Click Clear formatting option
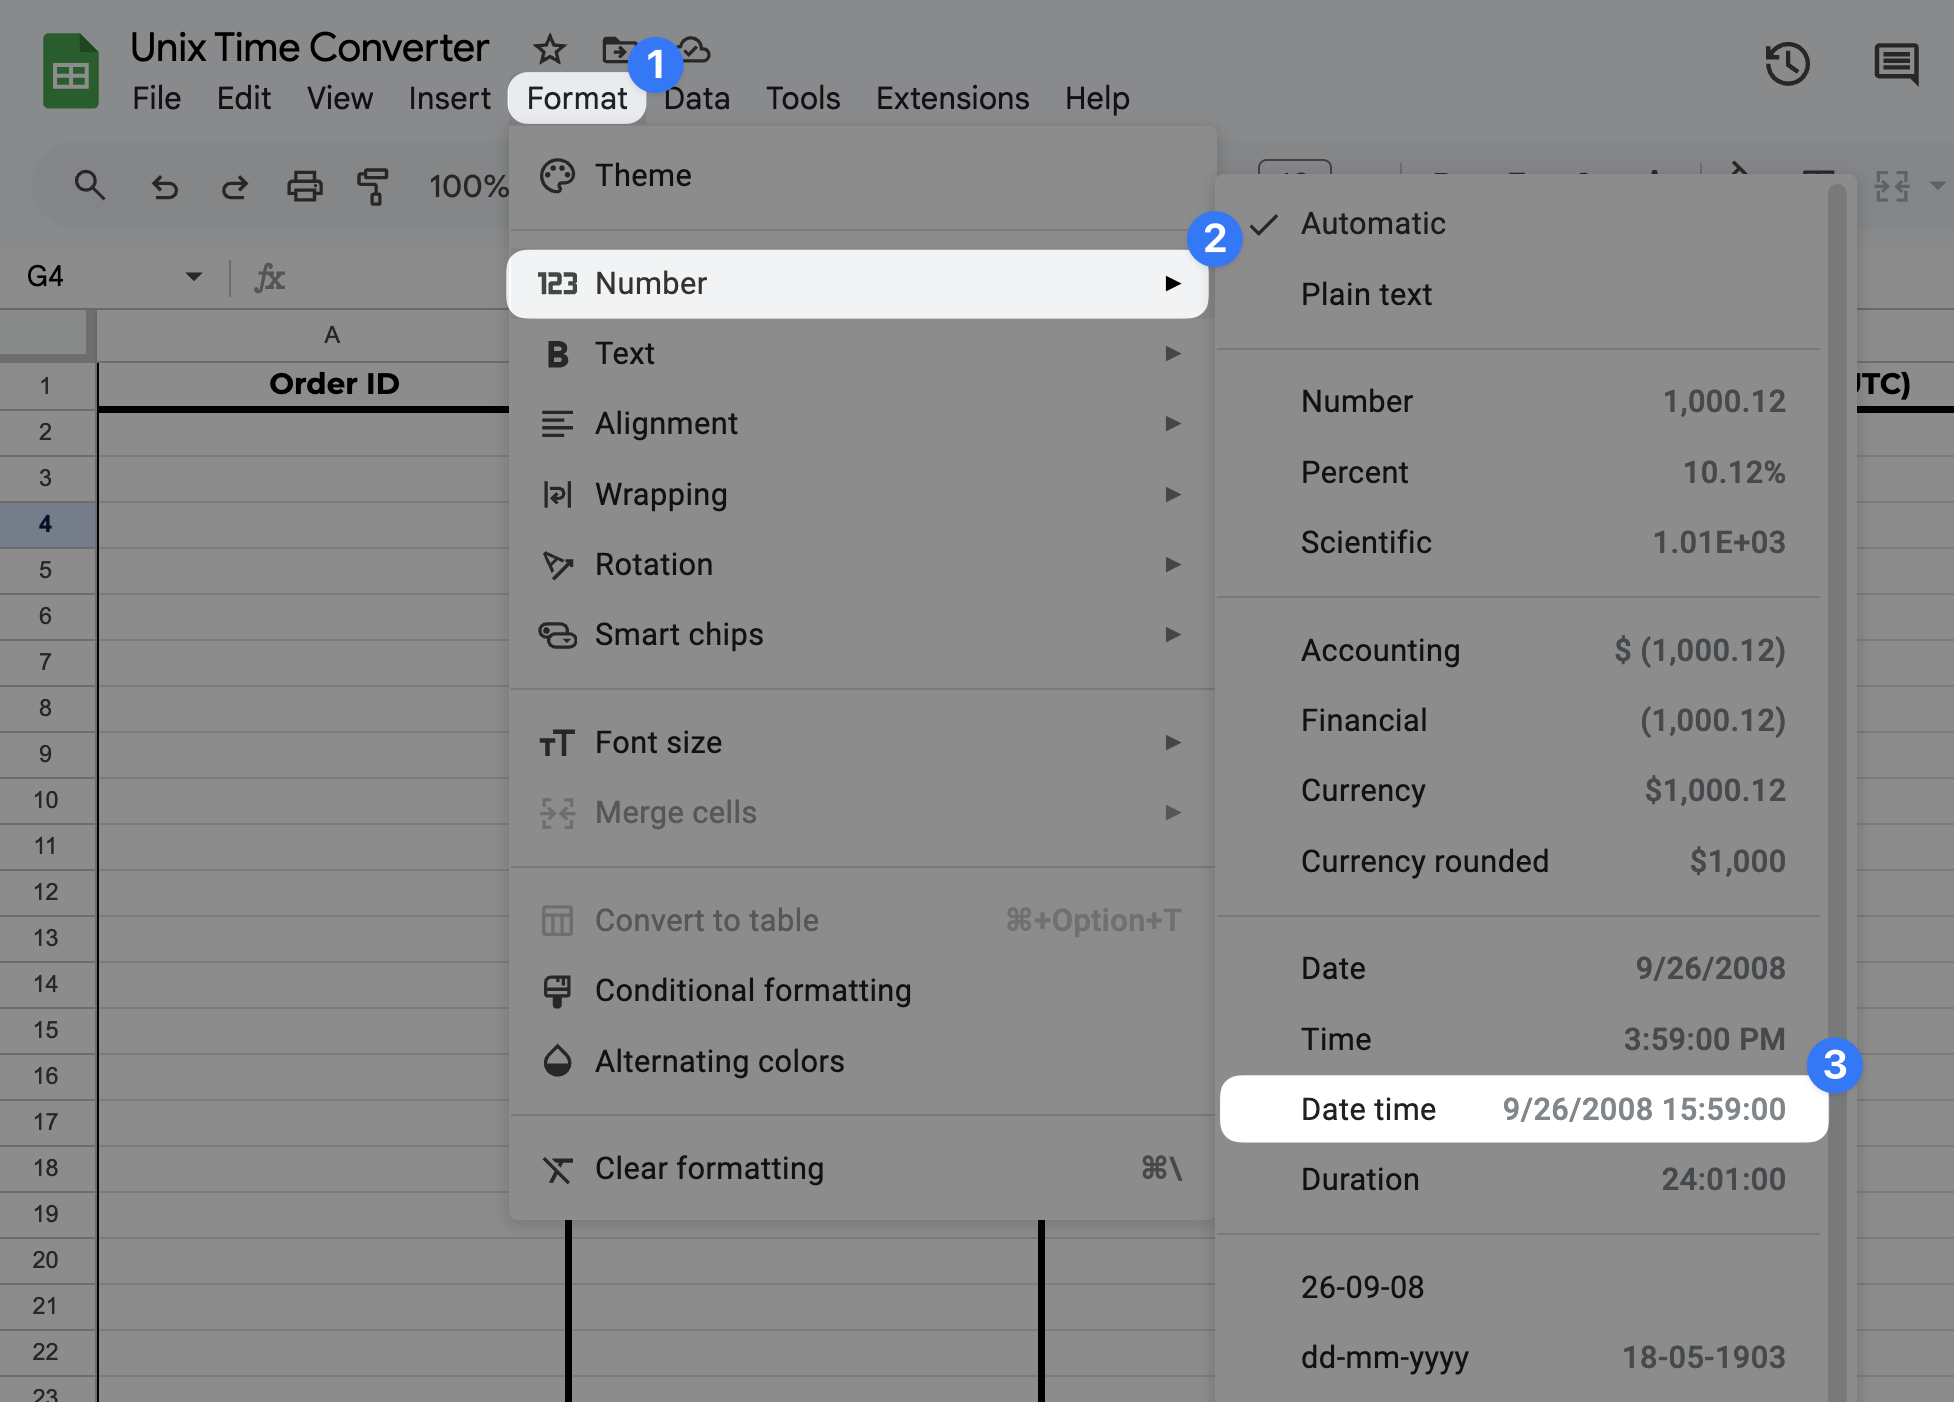 point(709,1168)
